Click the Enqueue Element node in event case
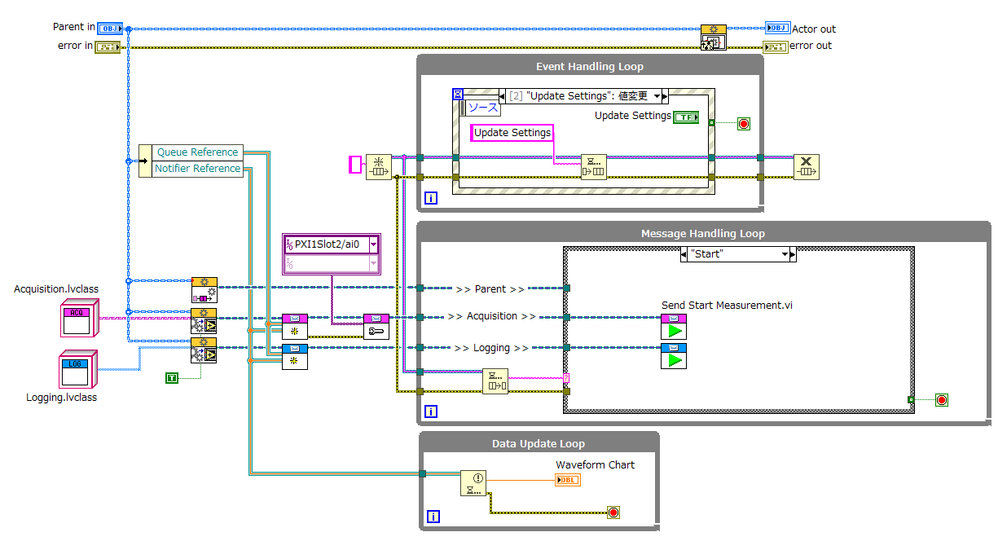Screen dimensions: 998x537 (x=594, y=166)
